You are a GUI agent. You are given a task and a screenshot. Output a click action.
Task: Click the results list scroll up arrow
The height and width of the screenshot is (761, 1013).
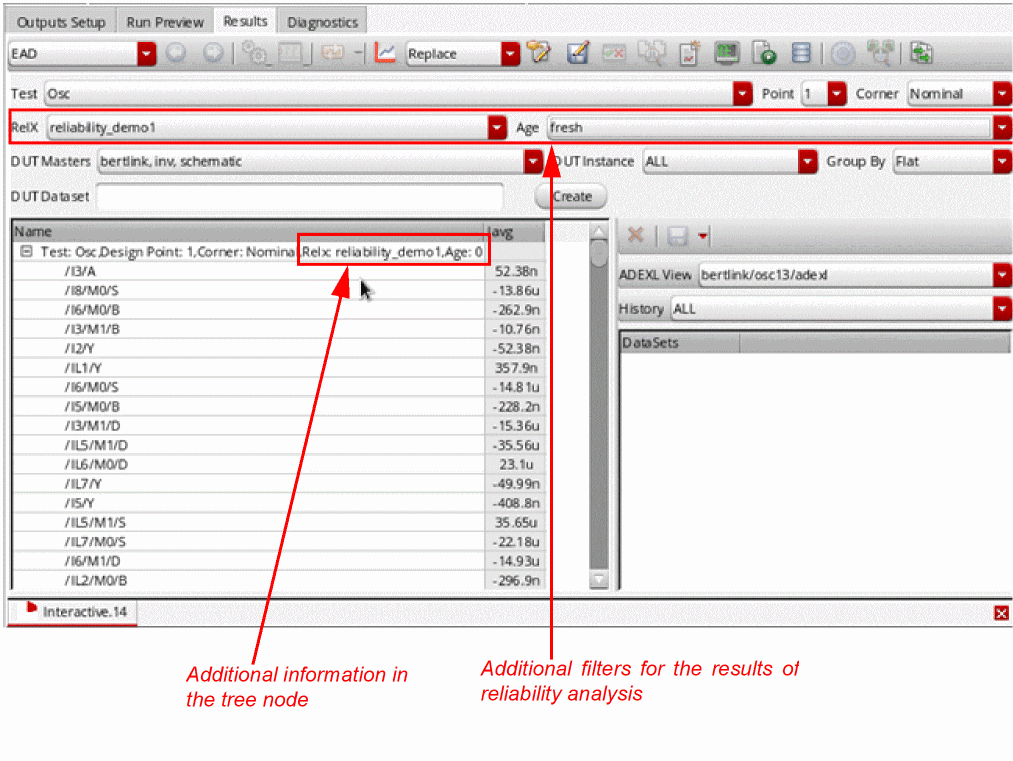599,232
